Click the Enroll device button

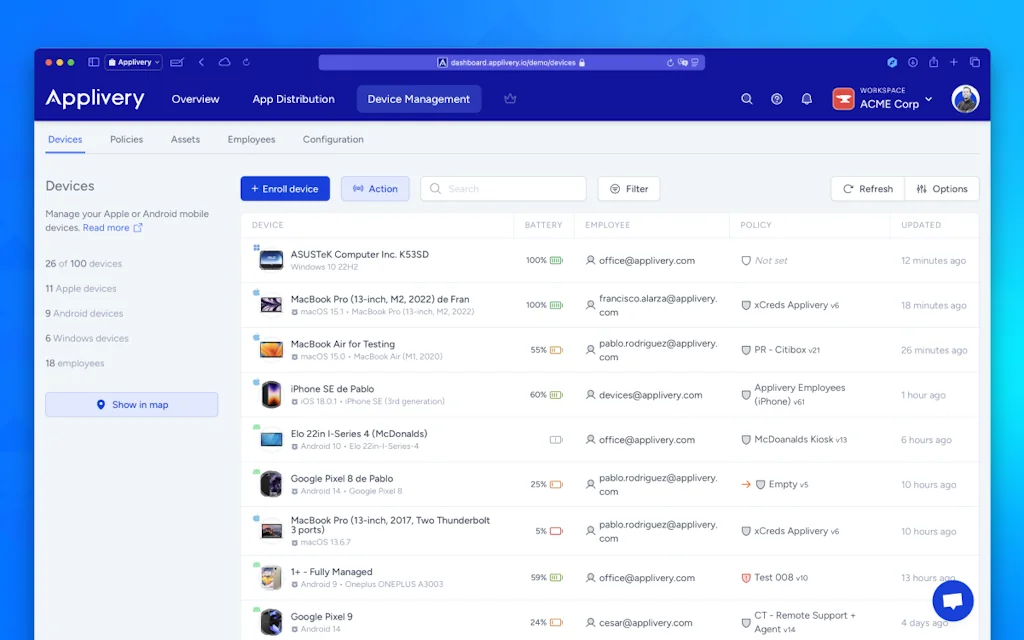[x=285, y=189]
